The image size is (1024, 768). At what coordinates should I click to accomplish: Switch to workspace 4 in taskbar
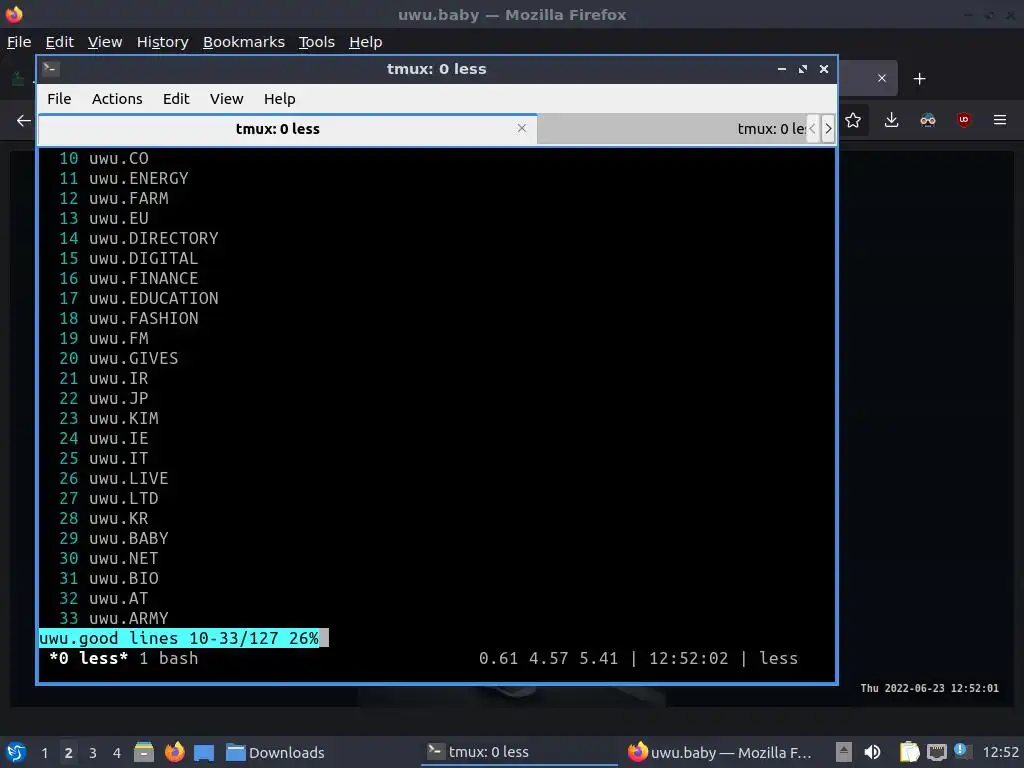(x=117, y=753)
